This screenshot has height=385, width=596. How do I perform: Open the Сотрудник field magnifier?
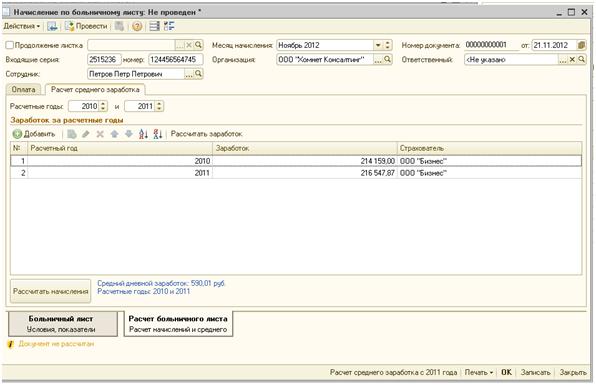pos(198,74)
